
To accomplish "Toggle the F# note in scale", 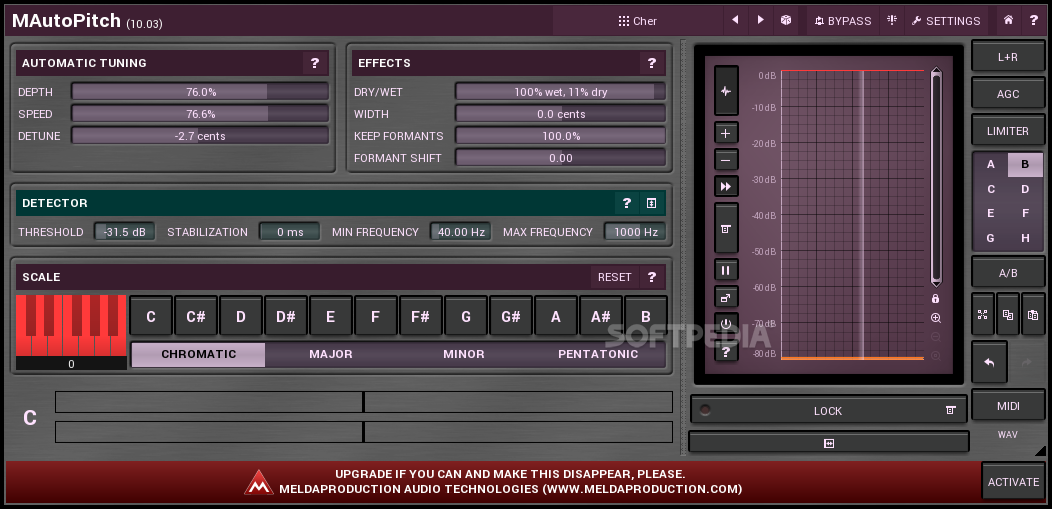I will [x=421, y=316].
